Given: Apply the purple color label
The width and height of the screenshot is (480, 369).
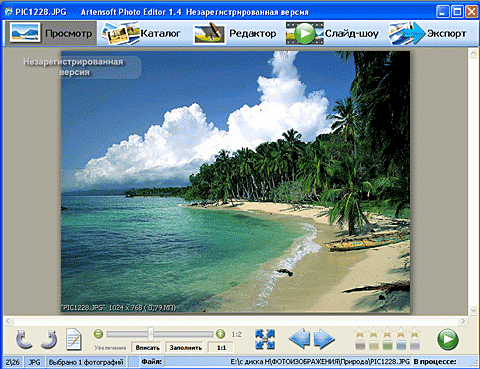Looking at the screenshot, I should (415, 345).
